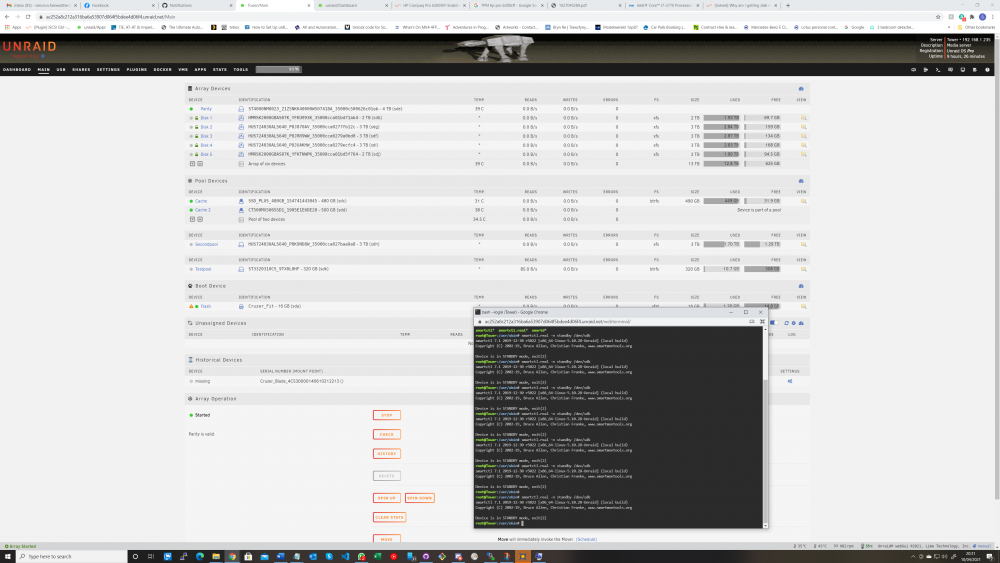The image size is (1000, 563).
Task: Browse Disk 3 contents via its view icon
Action: pos(804,136)
